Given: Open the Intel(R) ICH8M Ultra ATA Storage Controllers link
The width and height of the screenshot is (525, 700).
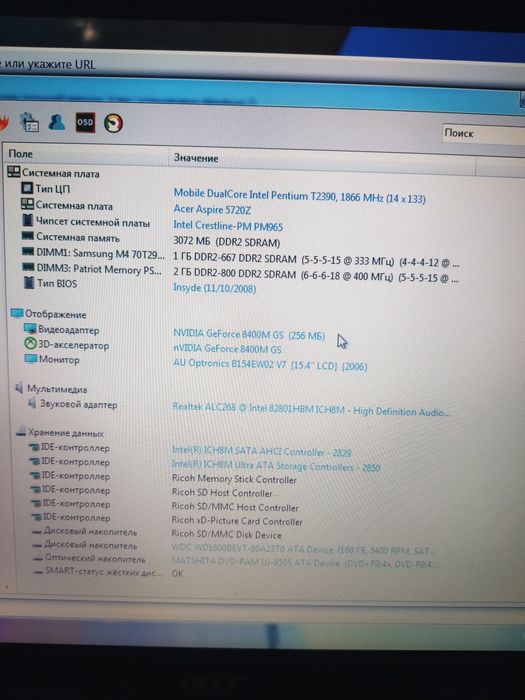Looking at the screenshot, I should 276,466.
